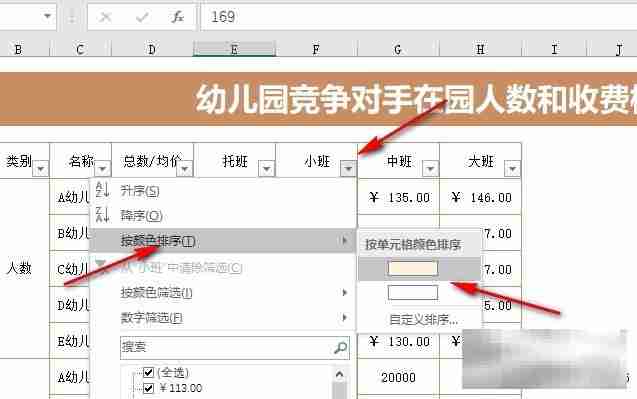This screenshot has height=399, width=637.
Task: Click the confirm checkmark in formula bar
Action: [x=142, y=17]
